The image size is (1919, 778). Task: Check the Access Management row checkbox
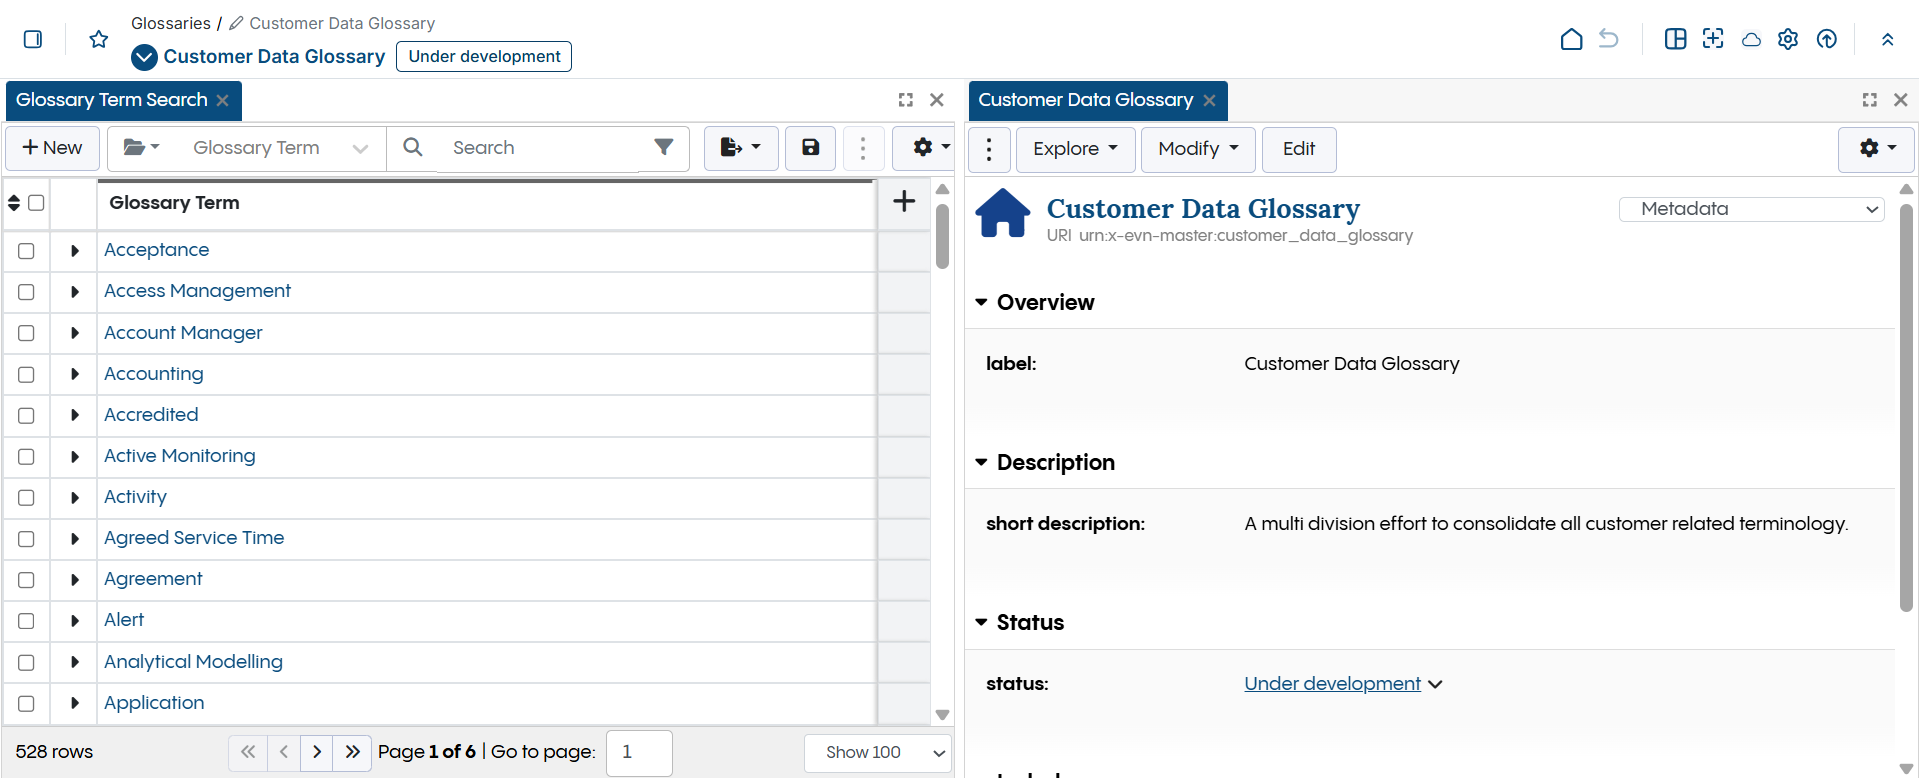(x=26, y=292)
